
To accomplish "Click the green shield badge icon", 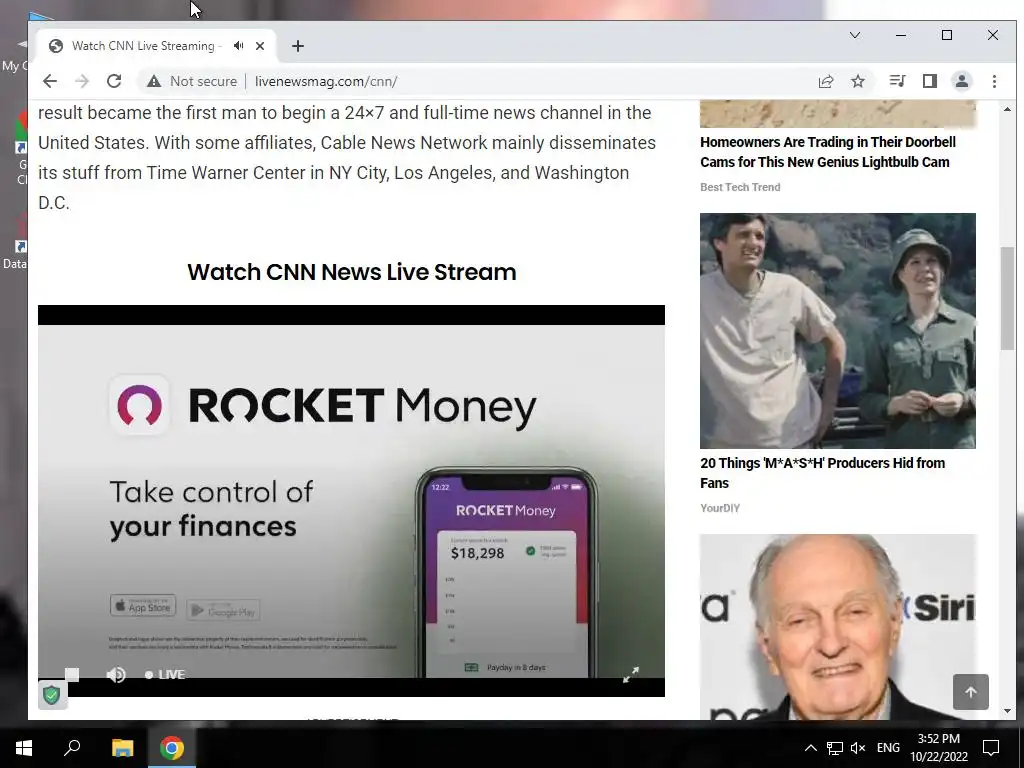I will tap(52, 694).
